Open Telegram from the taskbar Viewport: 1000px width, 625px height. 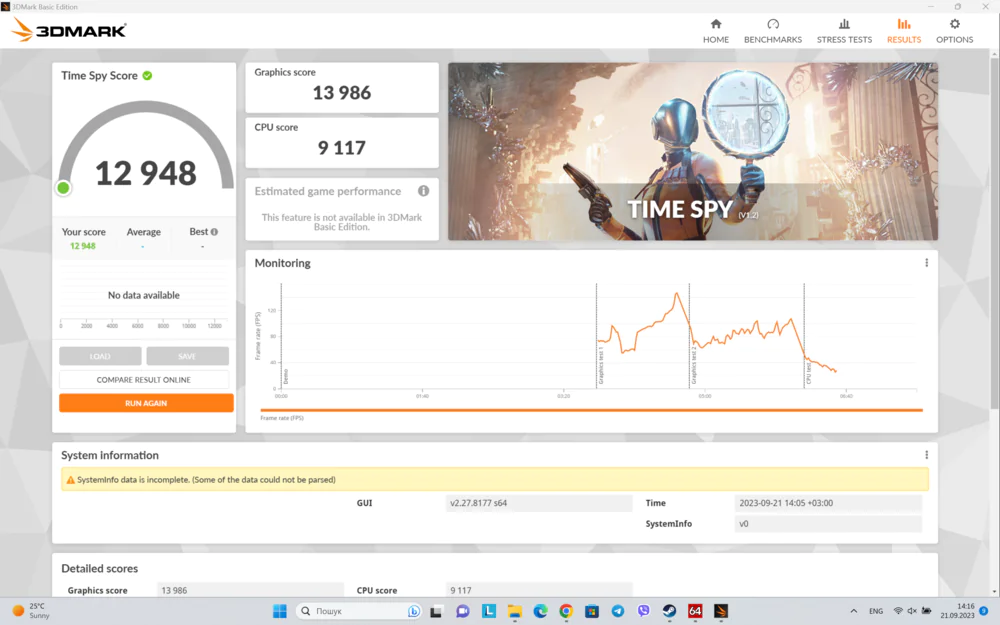[x=617, y=611]
